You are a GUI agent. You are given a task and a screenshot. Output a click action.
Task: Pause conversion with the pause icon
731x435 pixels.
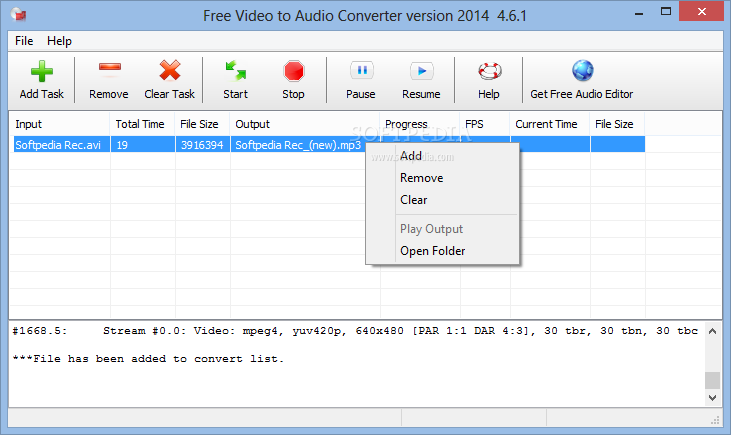tap(362, 70)
